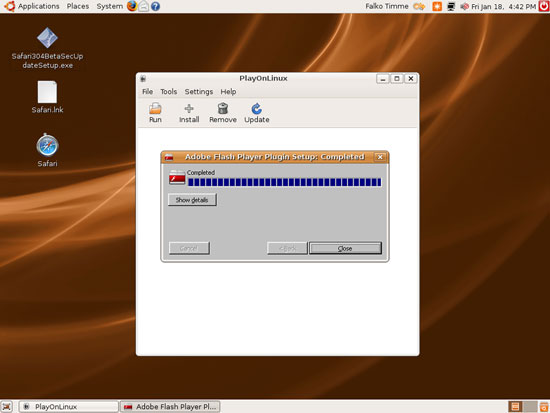The height and width of the screenshot is (413, 550).
Task: Open the Help question-mark launcher
Action: click(x=155, y=6)
